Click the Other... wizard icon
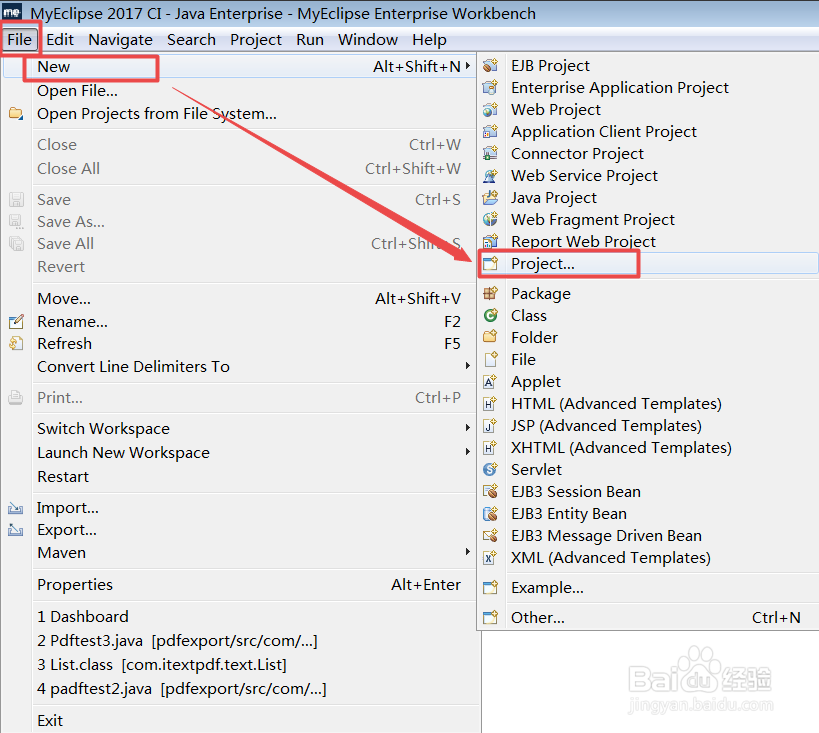 pyautogui.click(x=490, y=618)
